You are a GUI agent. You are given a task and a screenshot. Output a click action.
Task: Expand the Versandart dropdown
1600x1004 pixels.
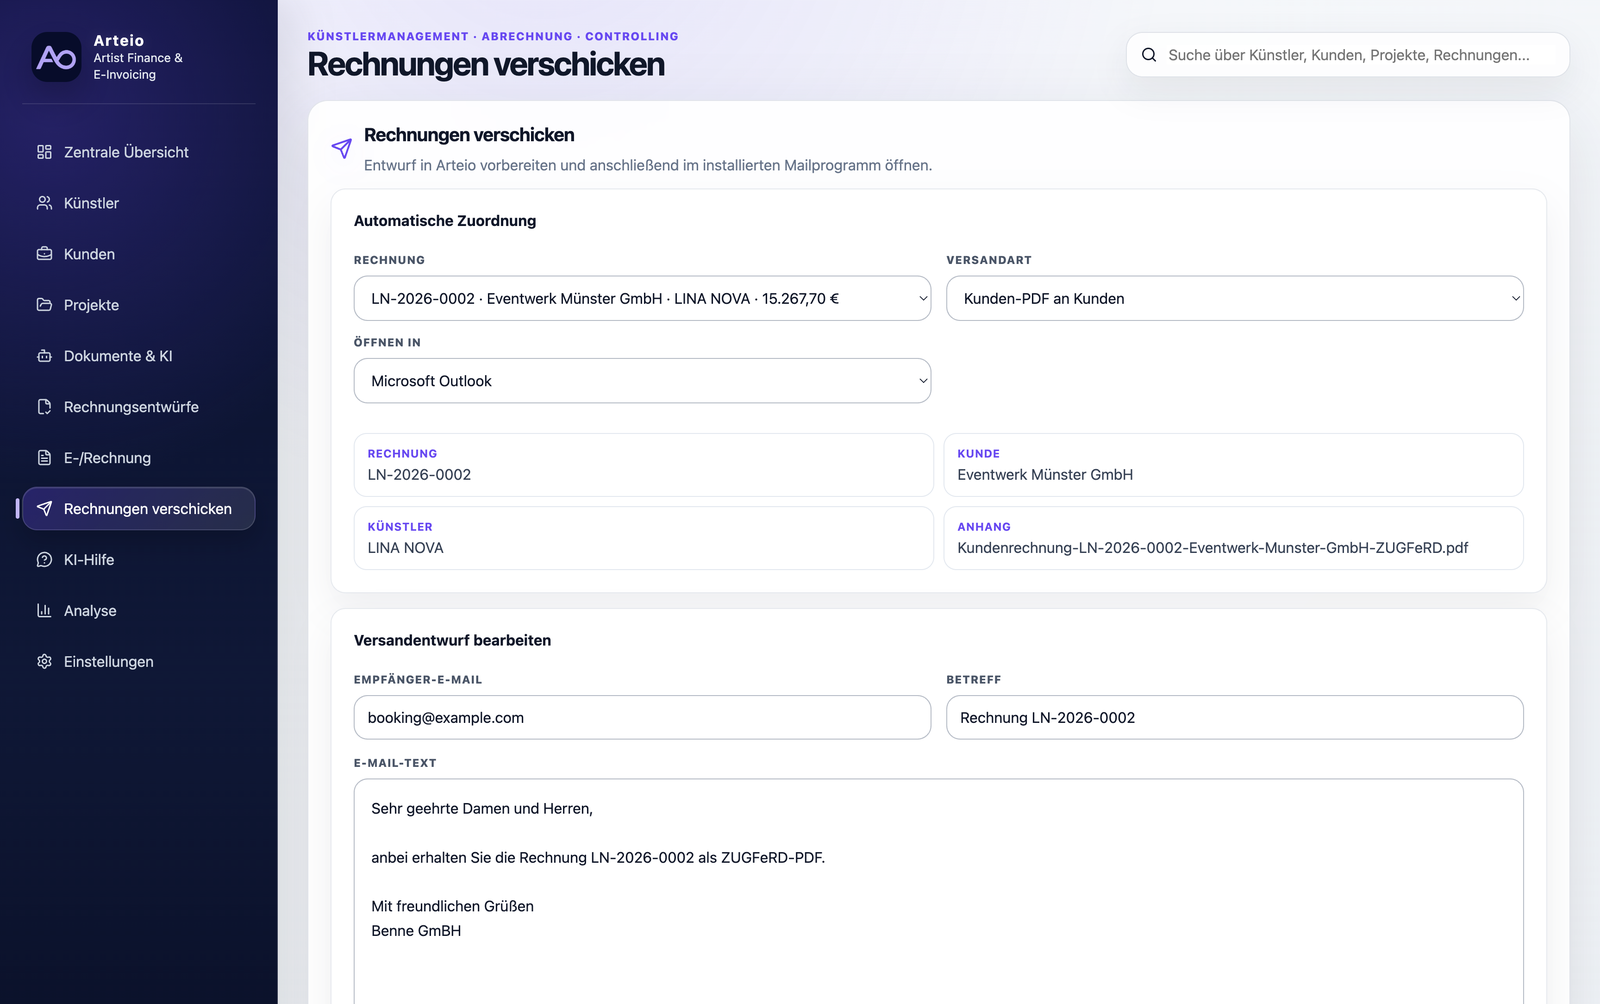(1235, 298)
